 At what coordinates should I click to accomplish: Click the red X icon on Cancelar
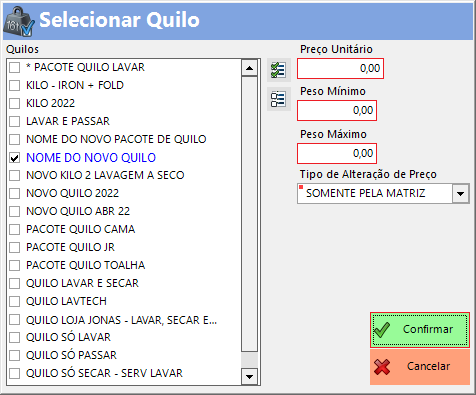382,367
